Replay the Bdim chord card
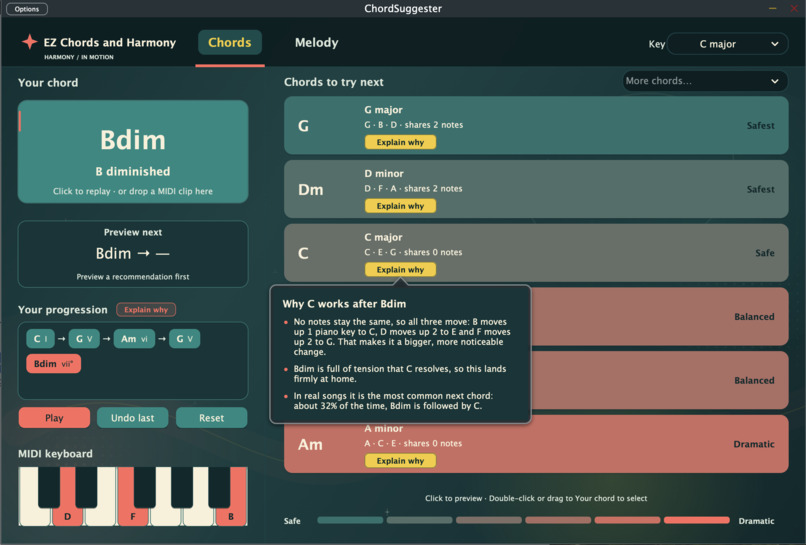The width and height of the screenshot is (806, 545). [x=133, y=152]
